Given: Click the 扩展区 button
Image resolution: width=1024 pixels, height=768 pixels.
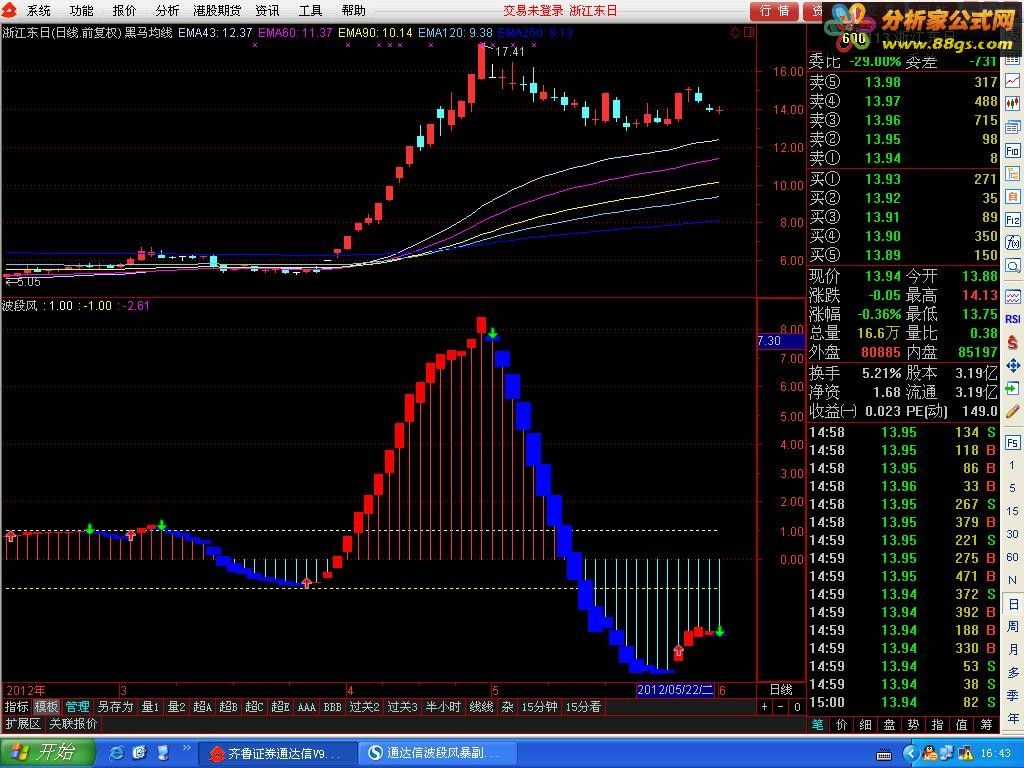Looking at the screenshot, I should tap(23, 724).
